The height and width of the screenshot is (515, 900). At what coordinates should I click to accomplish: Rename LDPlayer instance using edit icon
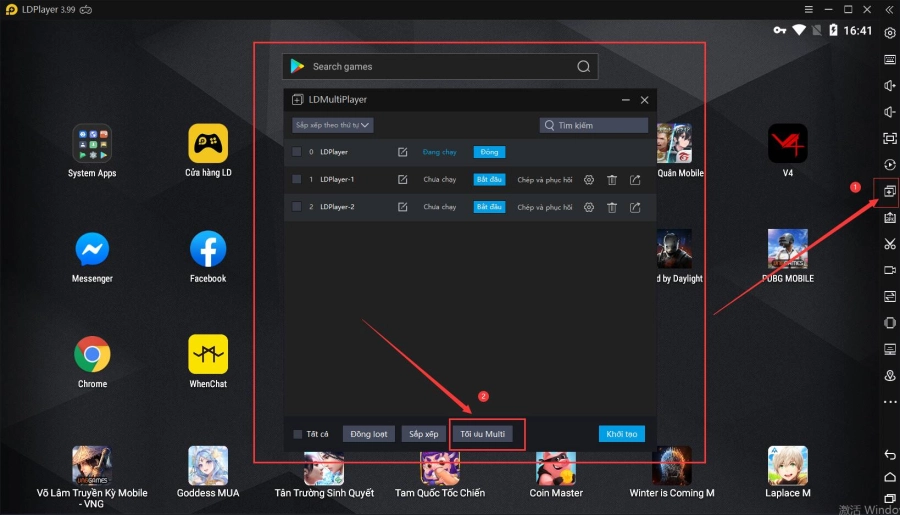point(403,152)
